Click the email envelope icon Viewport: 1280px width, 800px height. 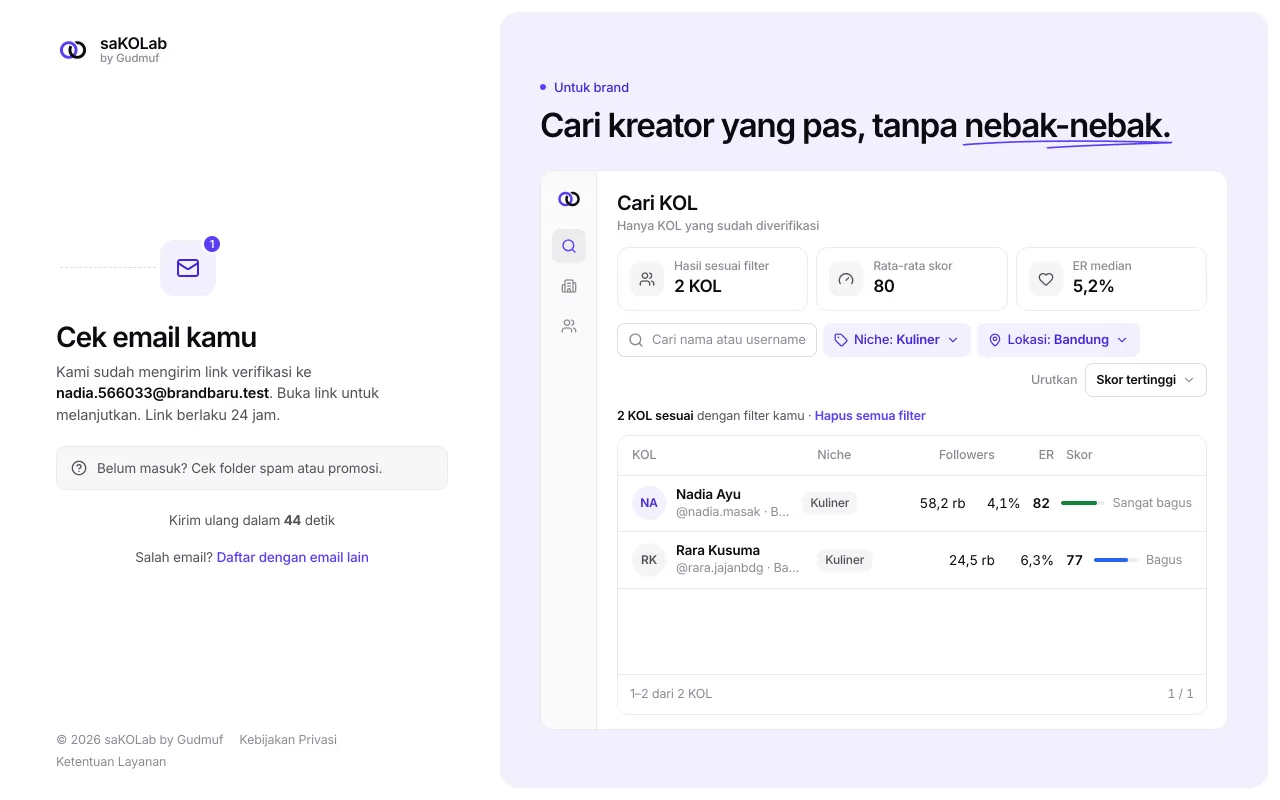(188, 268)
